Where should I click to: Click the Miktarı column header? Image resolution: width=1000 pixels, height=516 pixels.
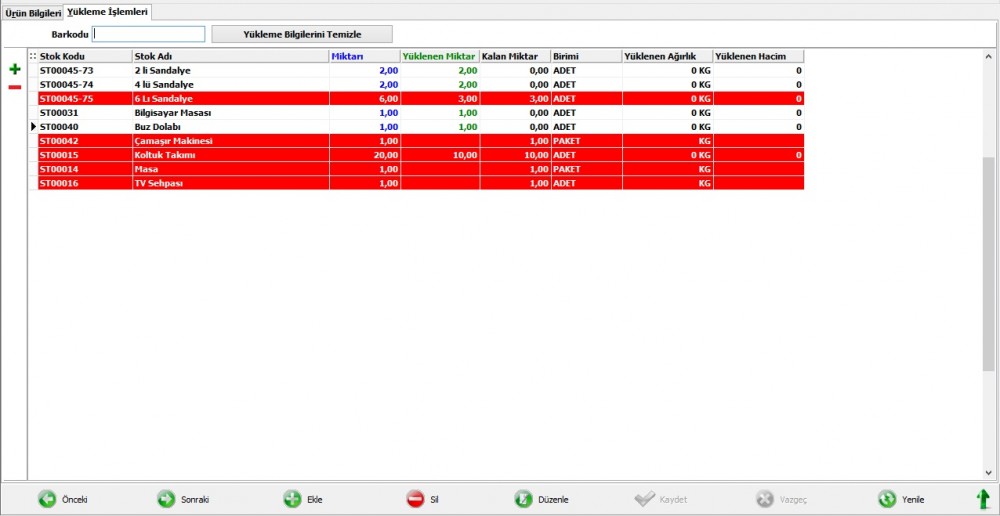(365, 56)
